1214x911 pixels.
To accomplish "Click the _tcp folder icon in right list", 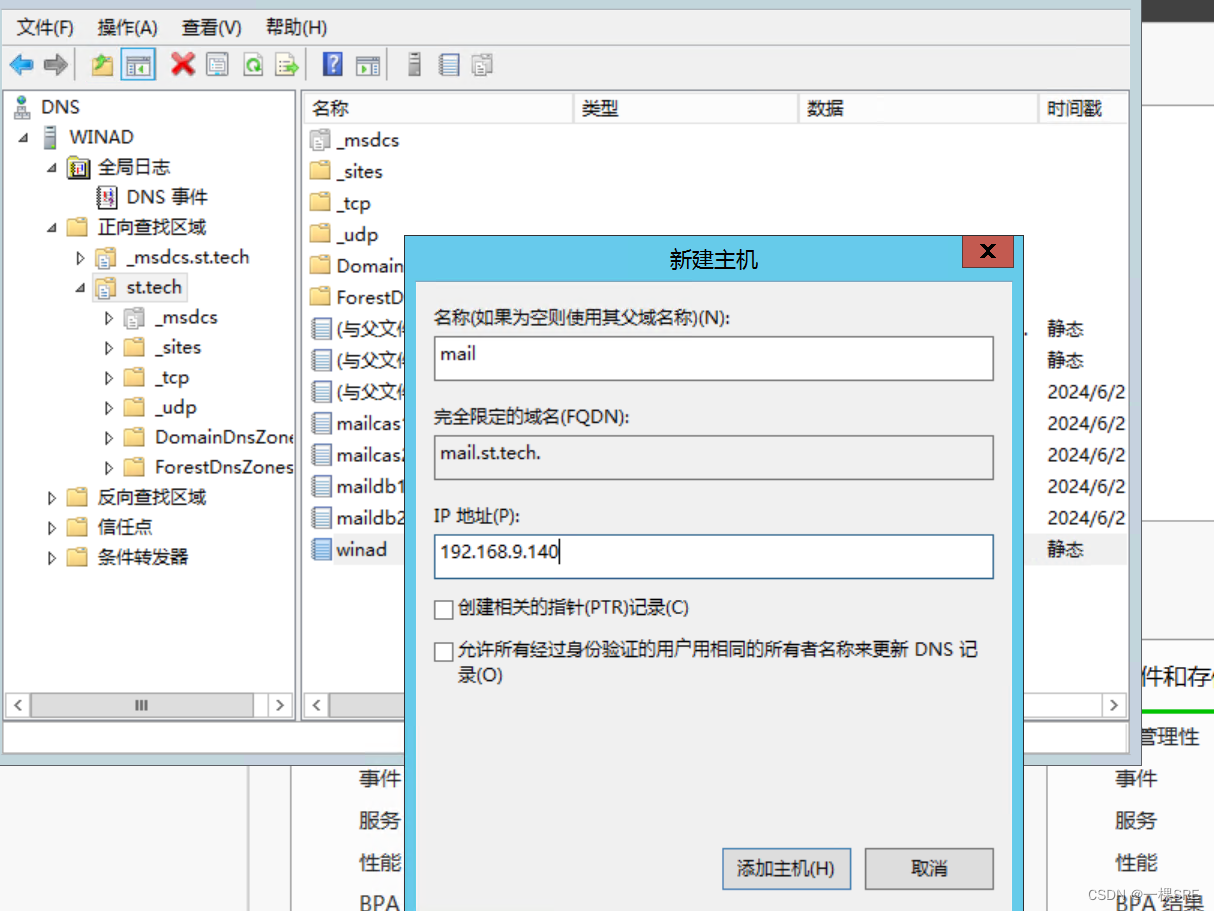I will (320, 203).
